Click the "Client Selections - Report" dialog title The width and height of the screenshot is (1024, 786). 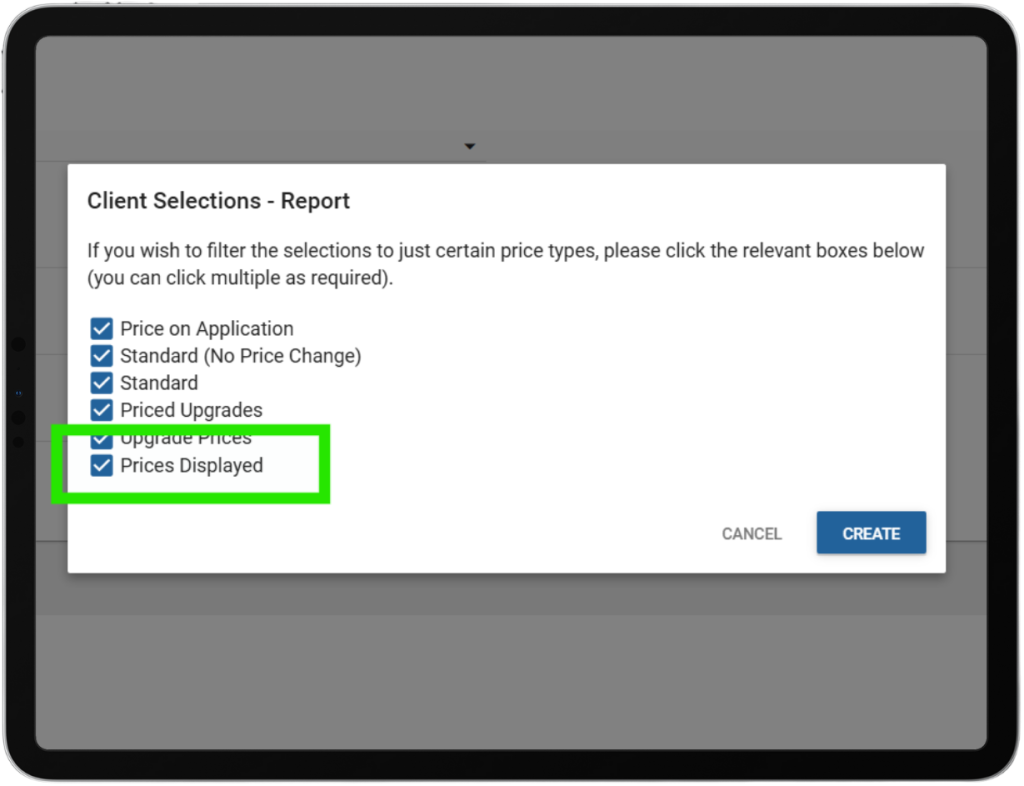tap(218, 201)
